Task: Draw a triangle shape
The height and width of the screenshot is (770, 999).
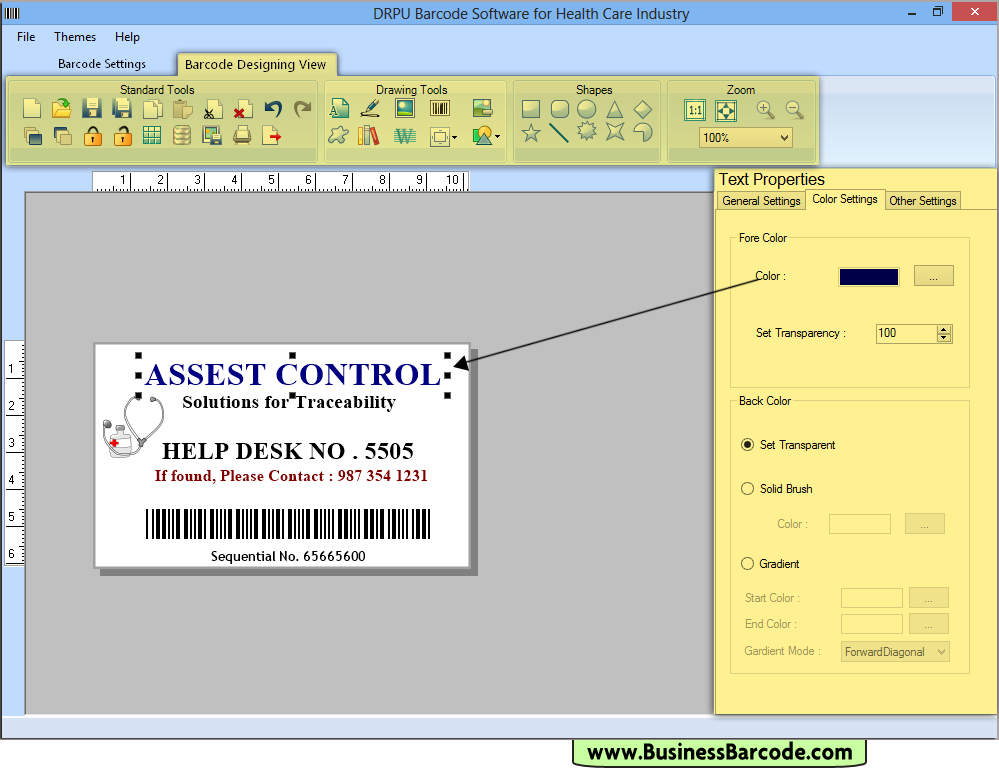Action: tap(614, 109)
